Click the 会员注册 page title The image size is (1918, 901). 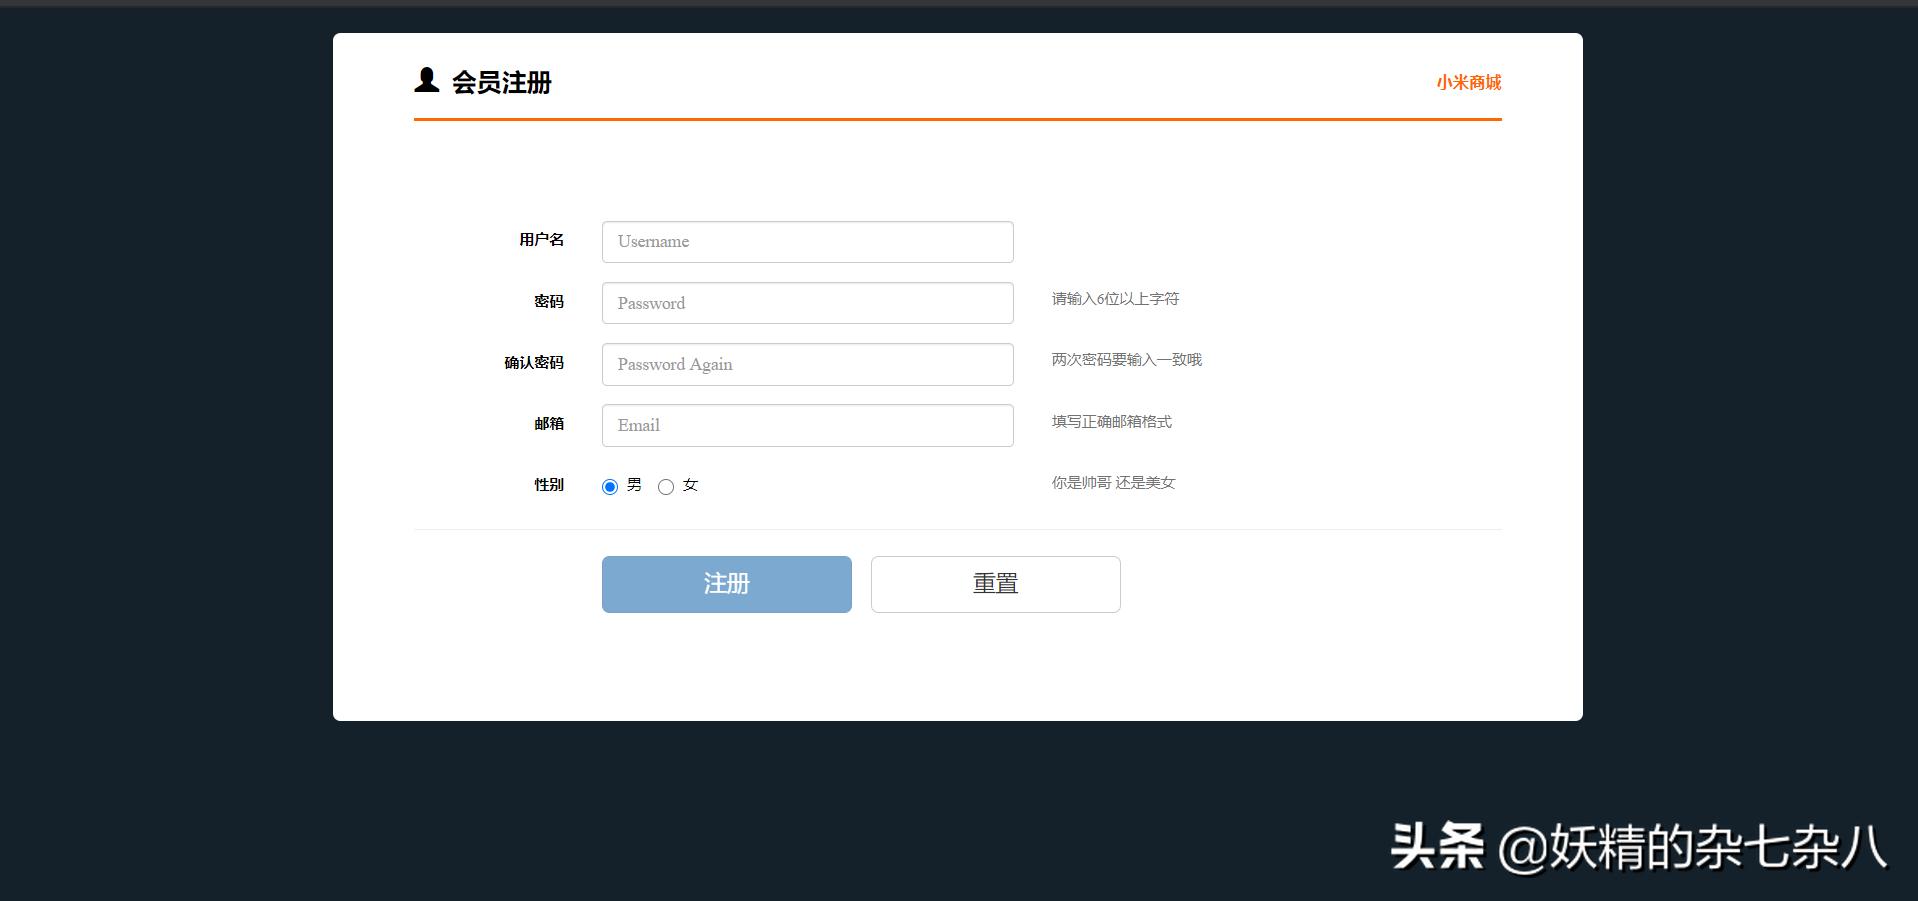tap(501, 83)
